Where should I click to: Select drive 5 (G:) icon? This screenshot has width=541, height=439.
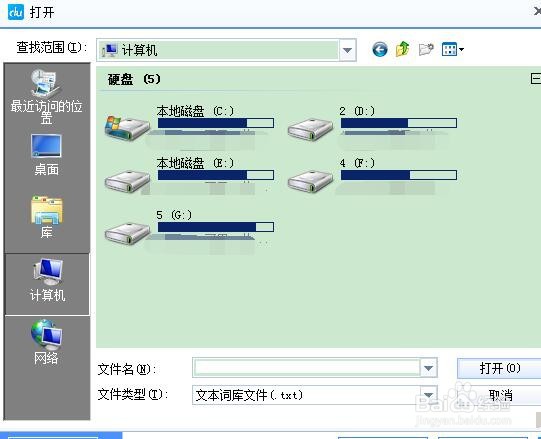tap(127, 234)
